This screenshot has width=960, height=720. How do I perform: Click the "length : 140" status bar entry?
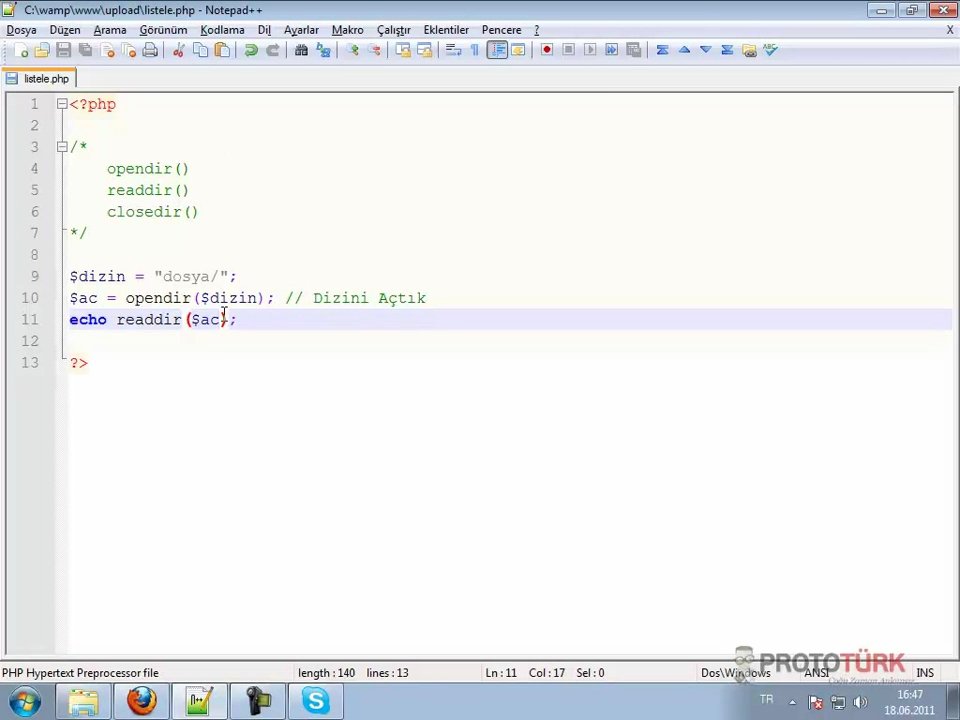click(x=326, y=673)
